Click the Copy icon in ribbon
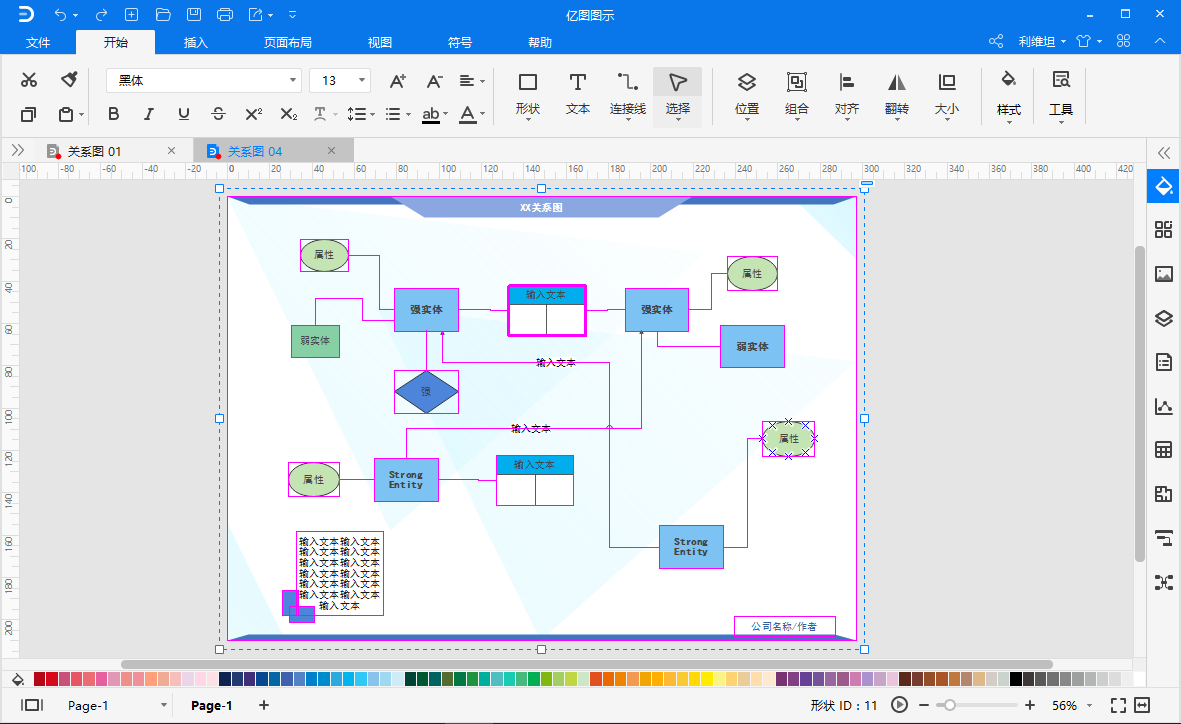The width and height of the screenshot is (1181, 724). tap(28, 114)
